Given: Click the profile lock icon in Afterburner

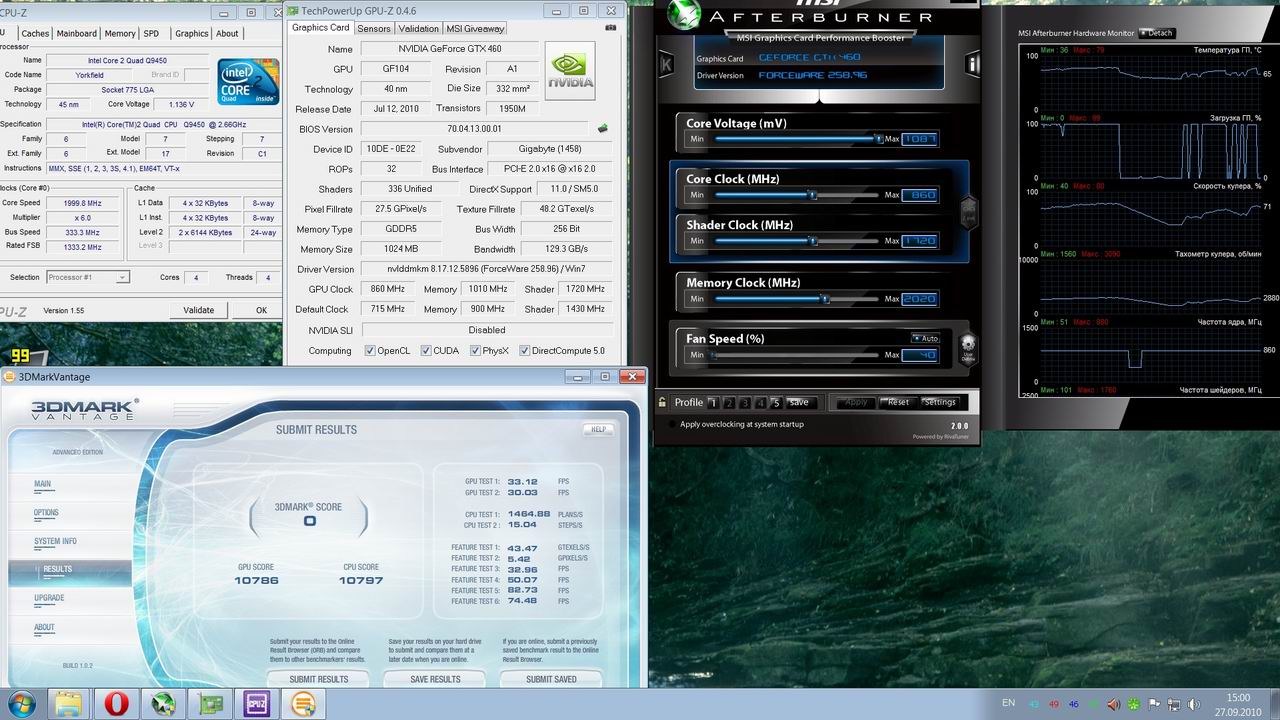Looking at the screenshot, I should coord(662,402).
